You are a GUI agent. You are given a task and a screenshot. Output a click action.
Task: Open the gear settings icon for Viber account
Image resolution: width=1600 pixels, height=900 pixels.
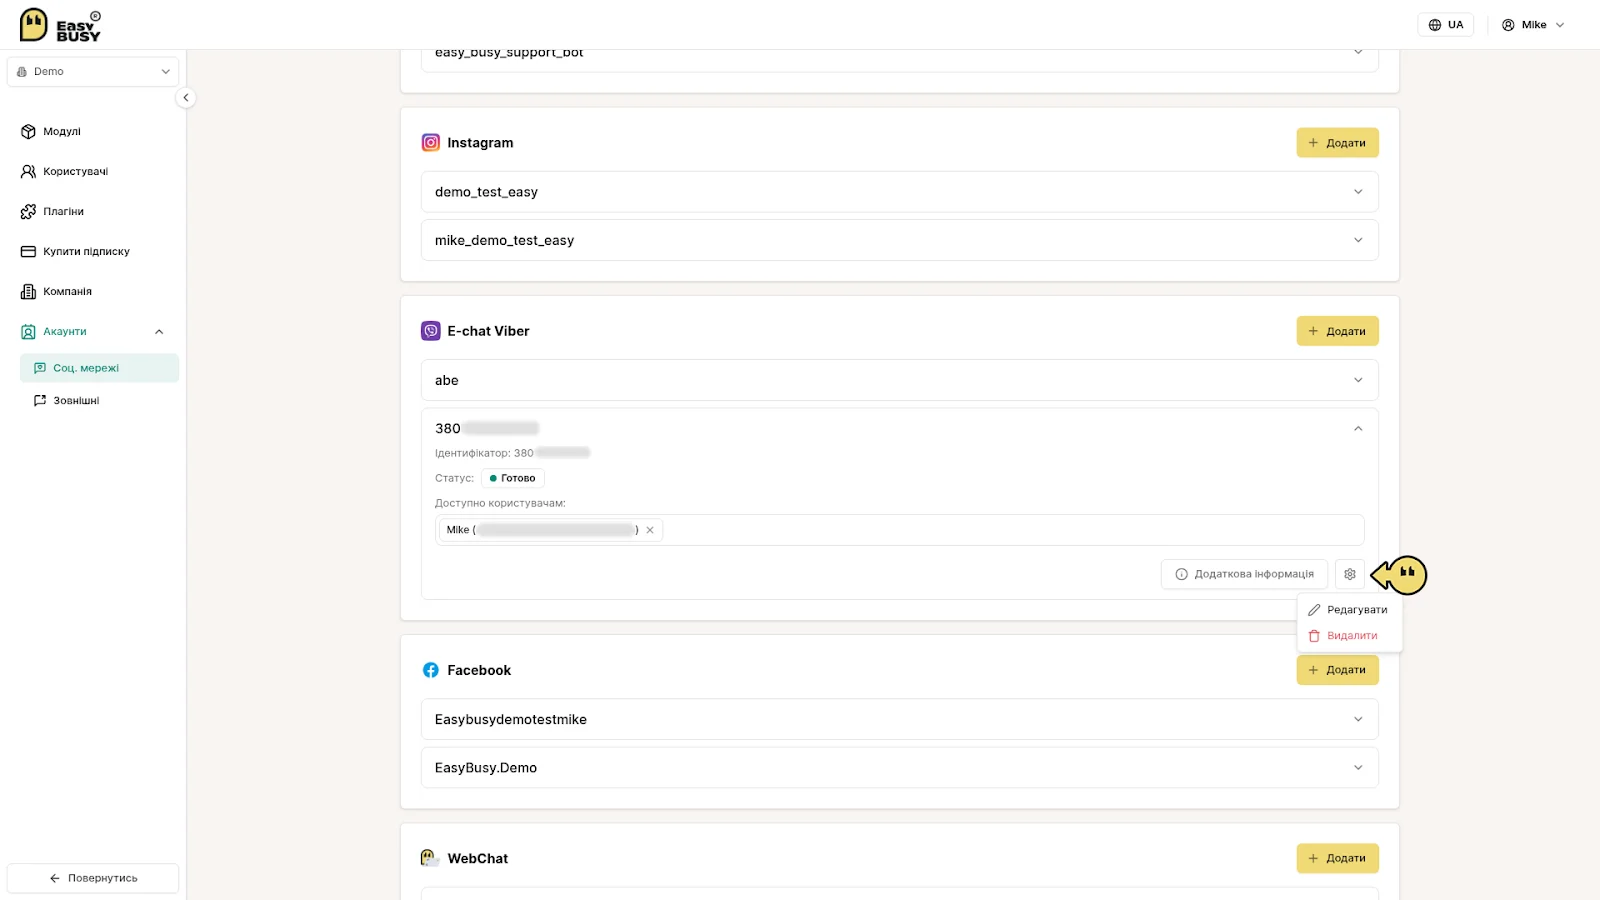click(1350, 574)
